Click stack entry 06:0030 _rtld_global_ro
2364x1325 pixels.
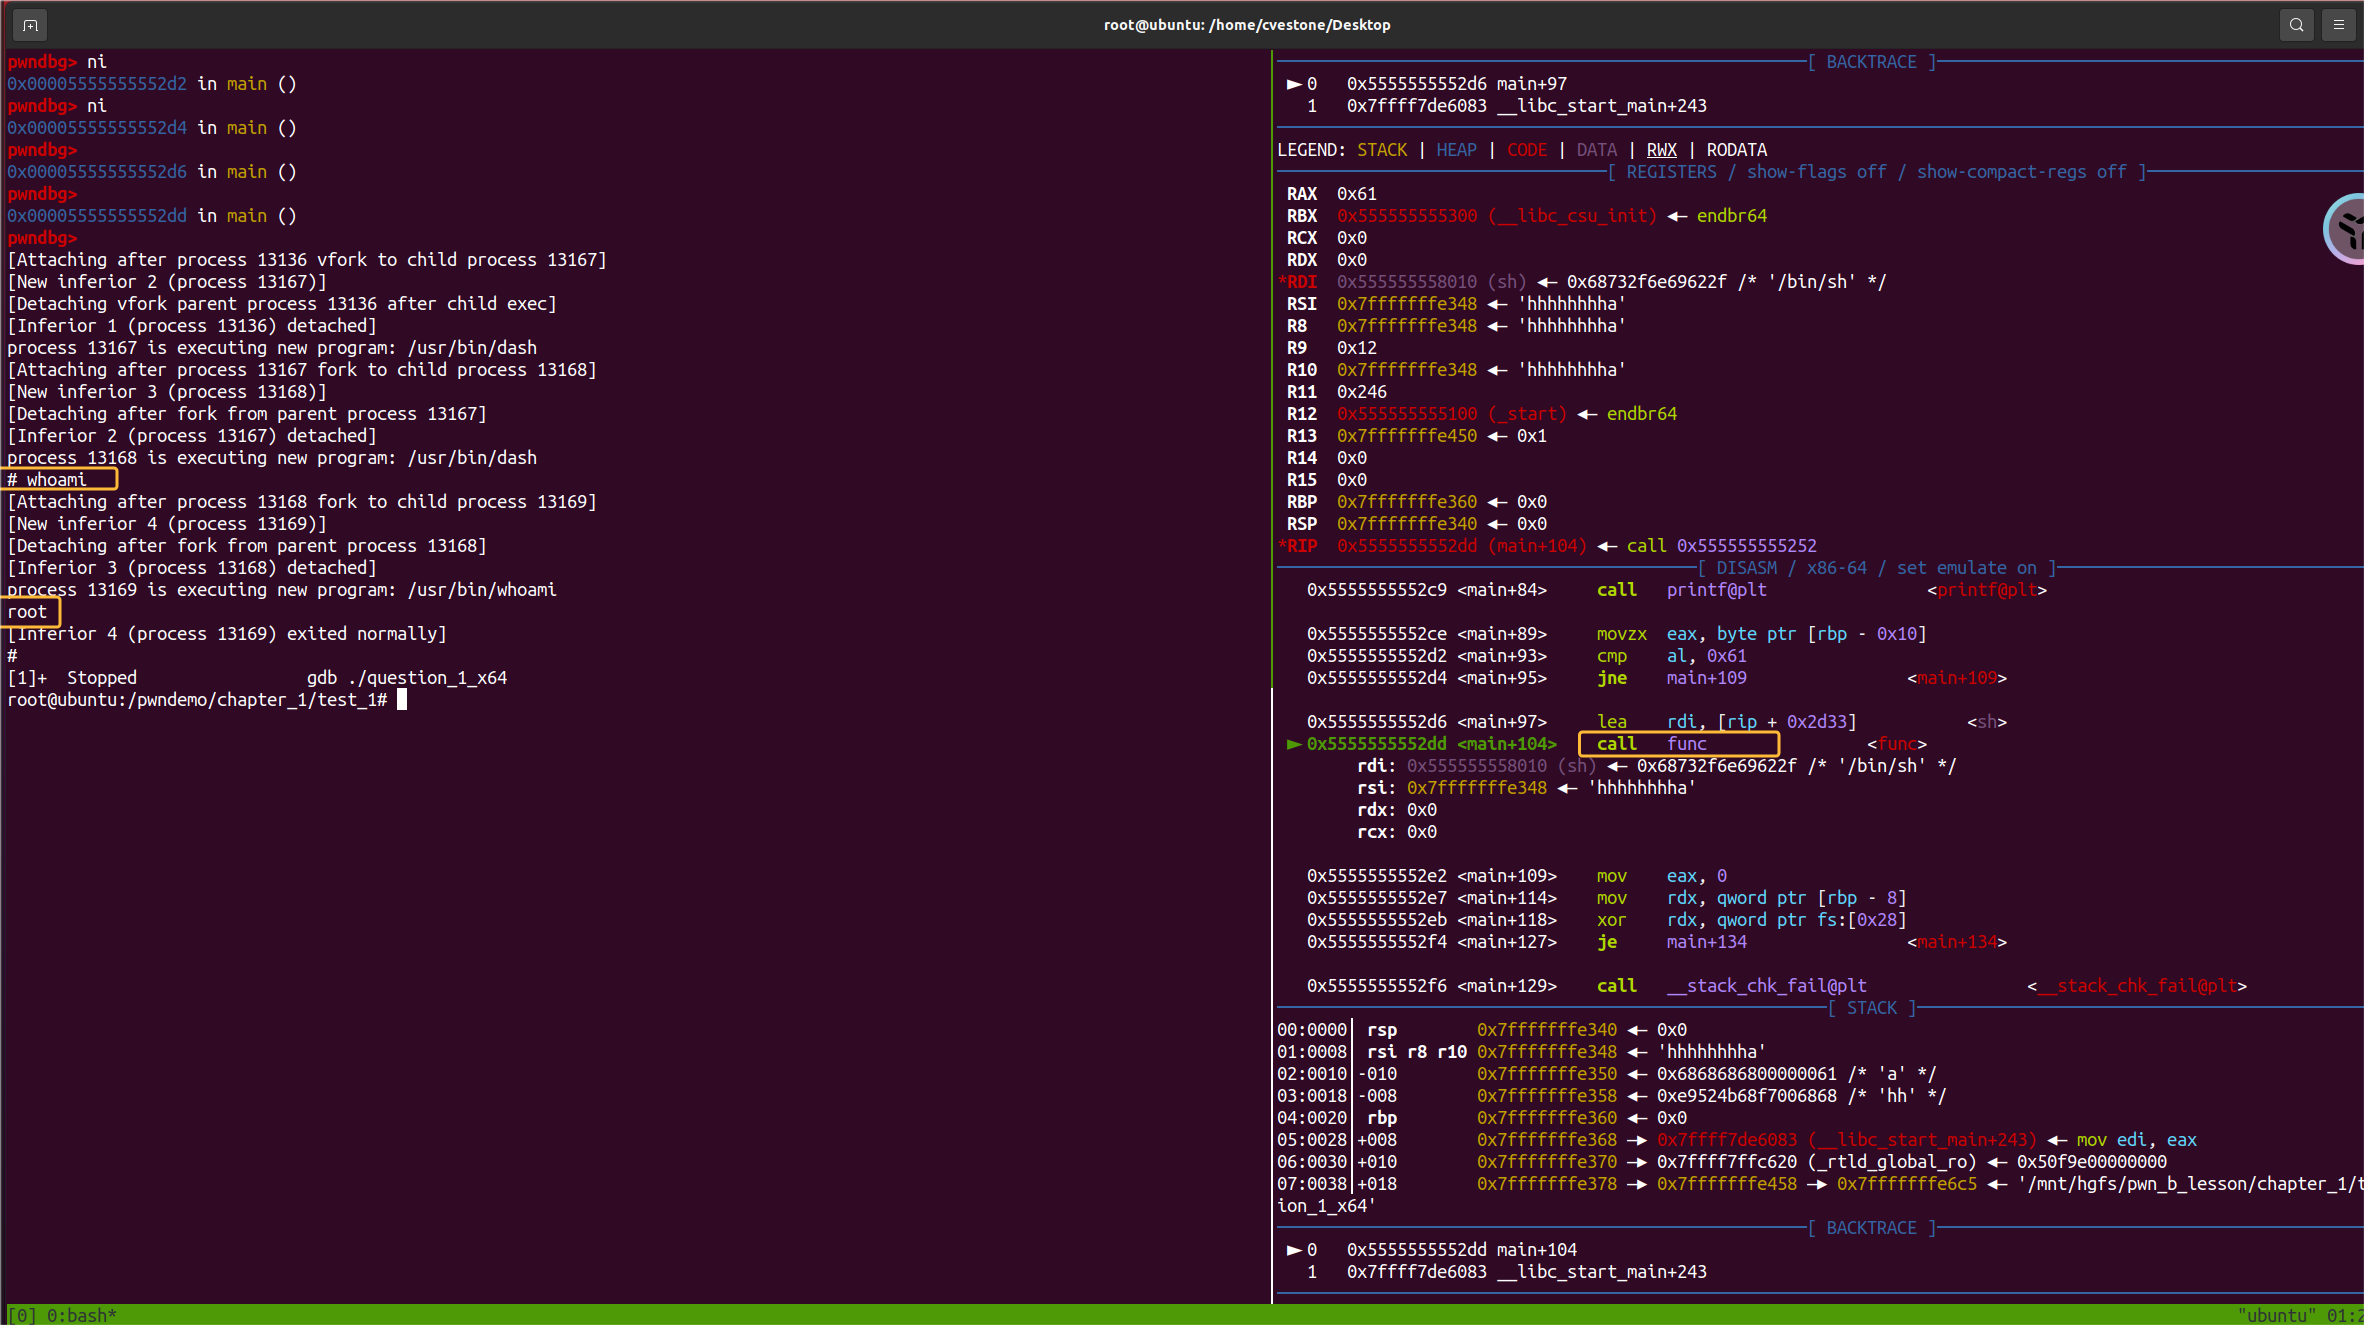[x=1721, y=1162]
